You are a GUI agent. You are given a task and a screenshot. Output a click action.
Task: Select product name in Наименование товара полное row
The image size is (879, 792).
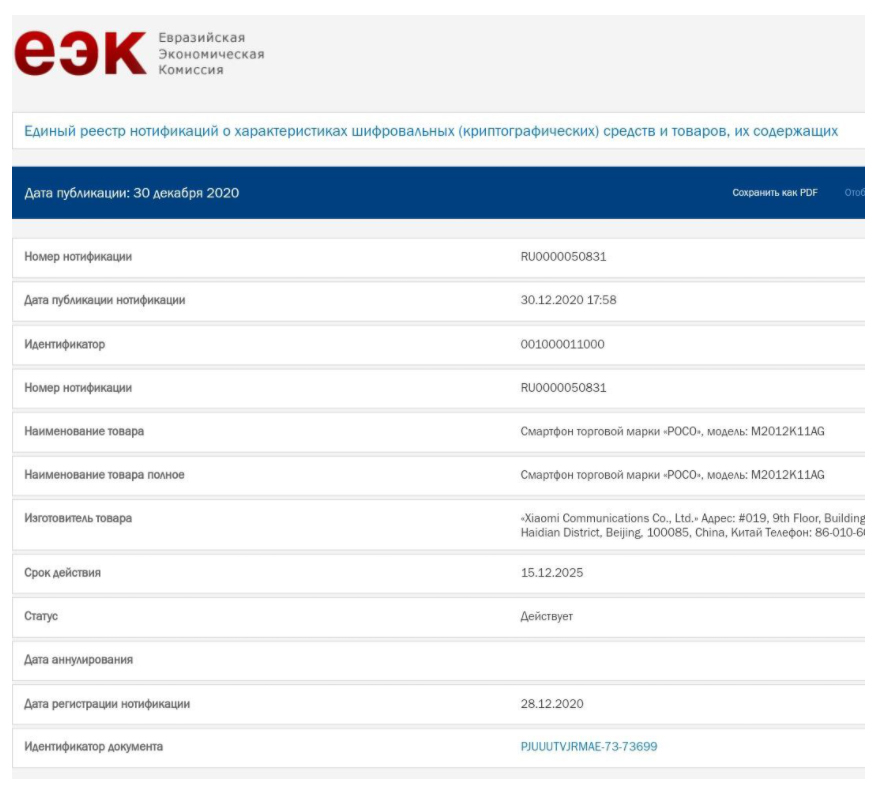673,475
